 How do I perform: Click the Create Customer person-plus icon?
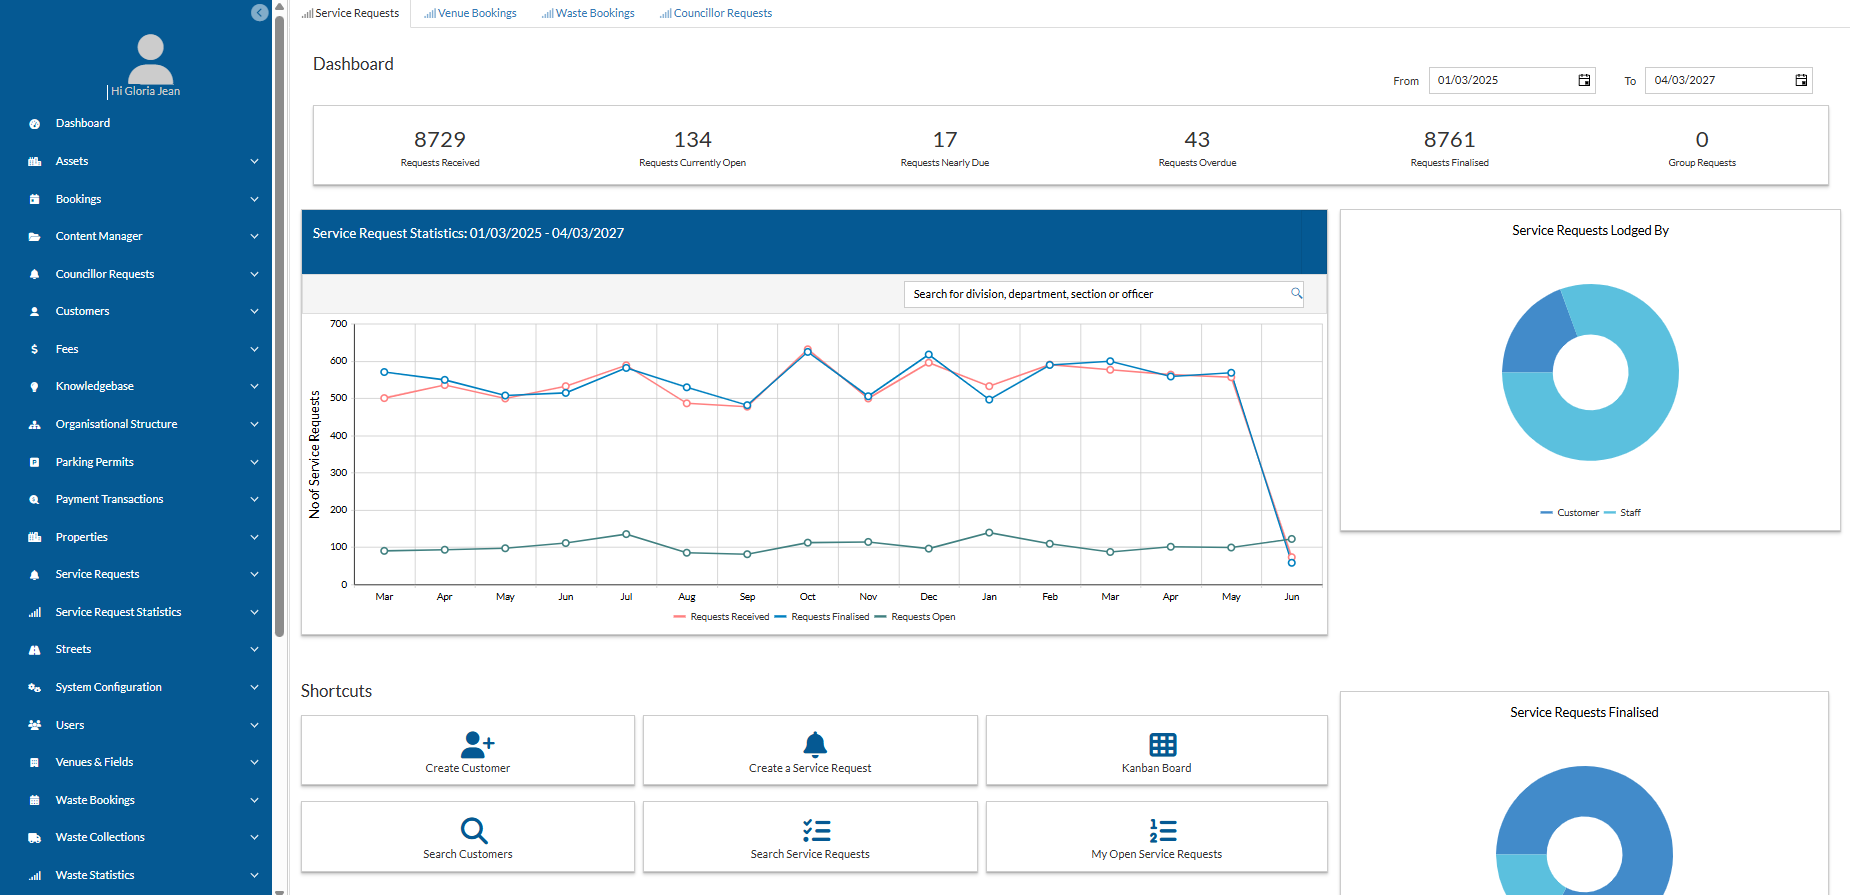[x=477, y=744]
